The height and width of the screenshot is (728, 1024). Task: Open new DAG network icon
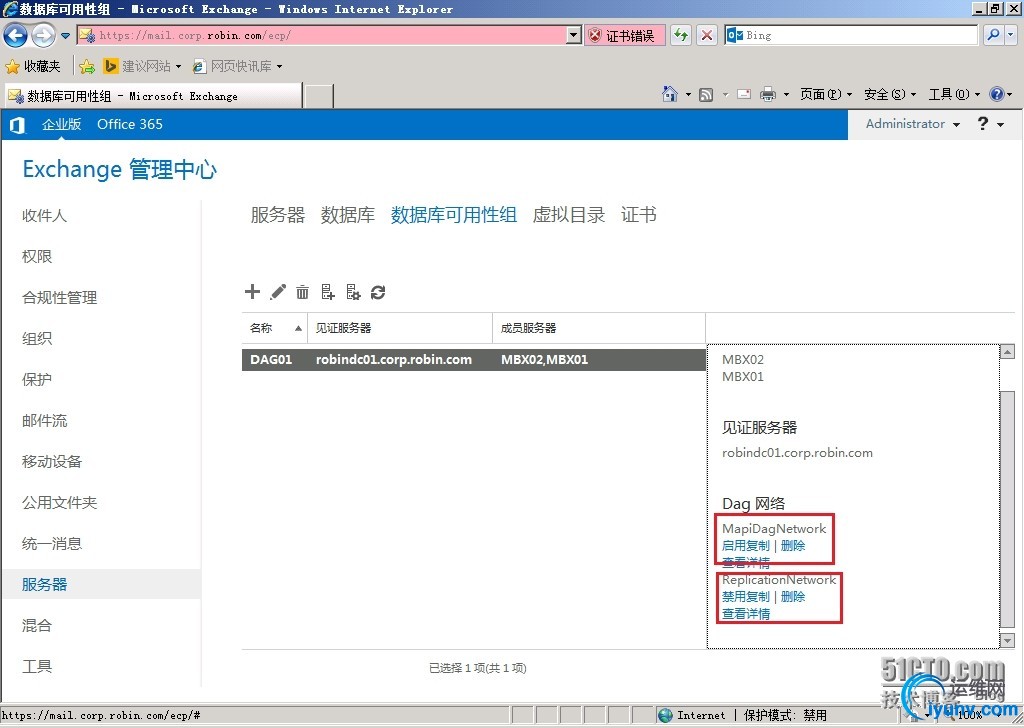click(353, 292)
